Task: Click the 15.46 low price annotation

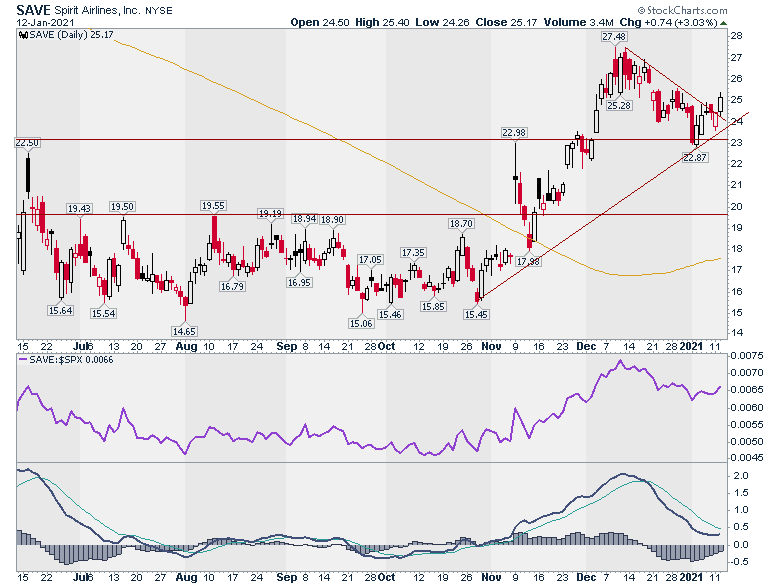Action: pos(390,314)
